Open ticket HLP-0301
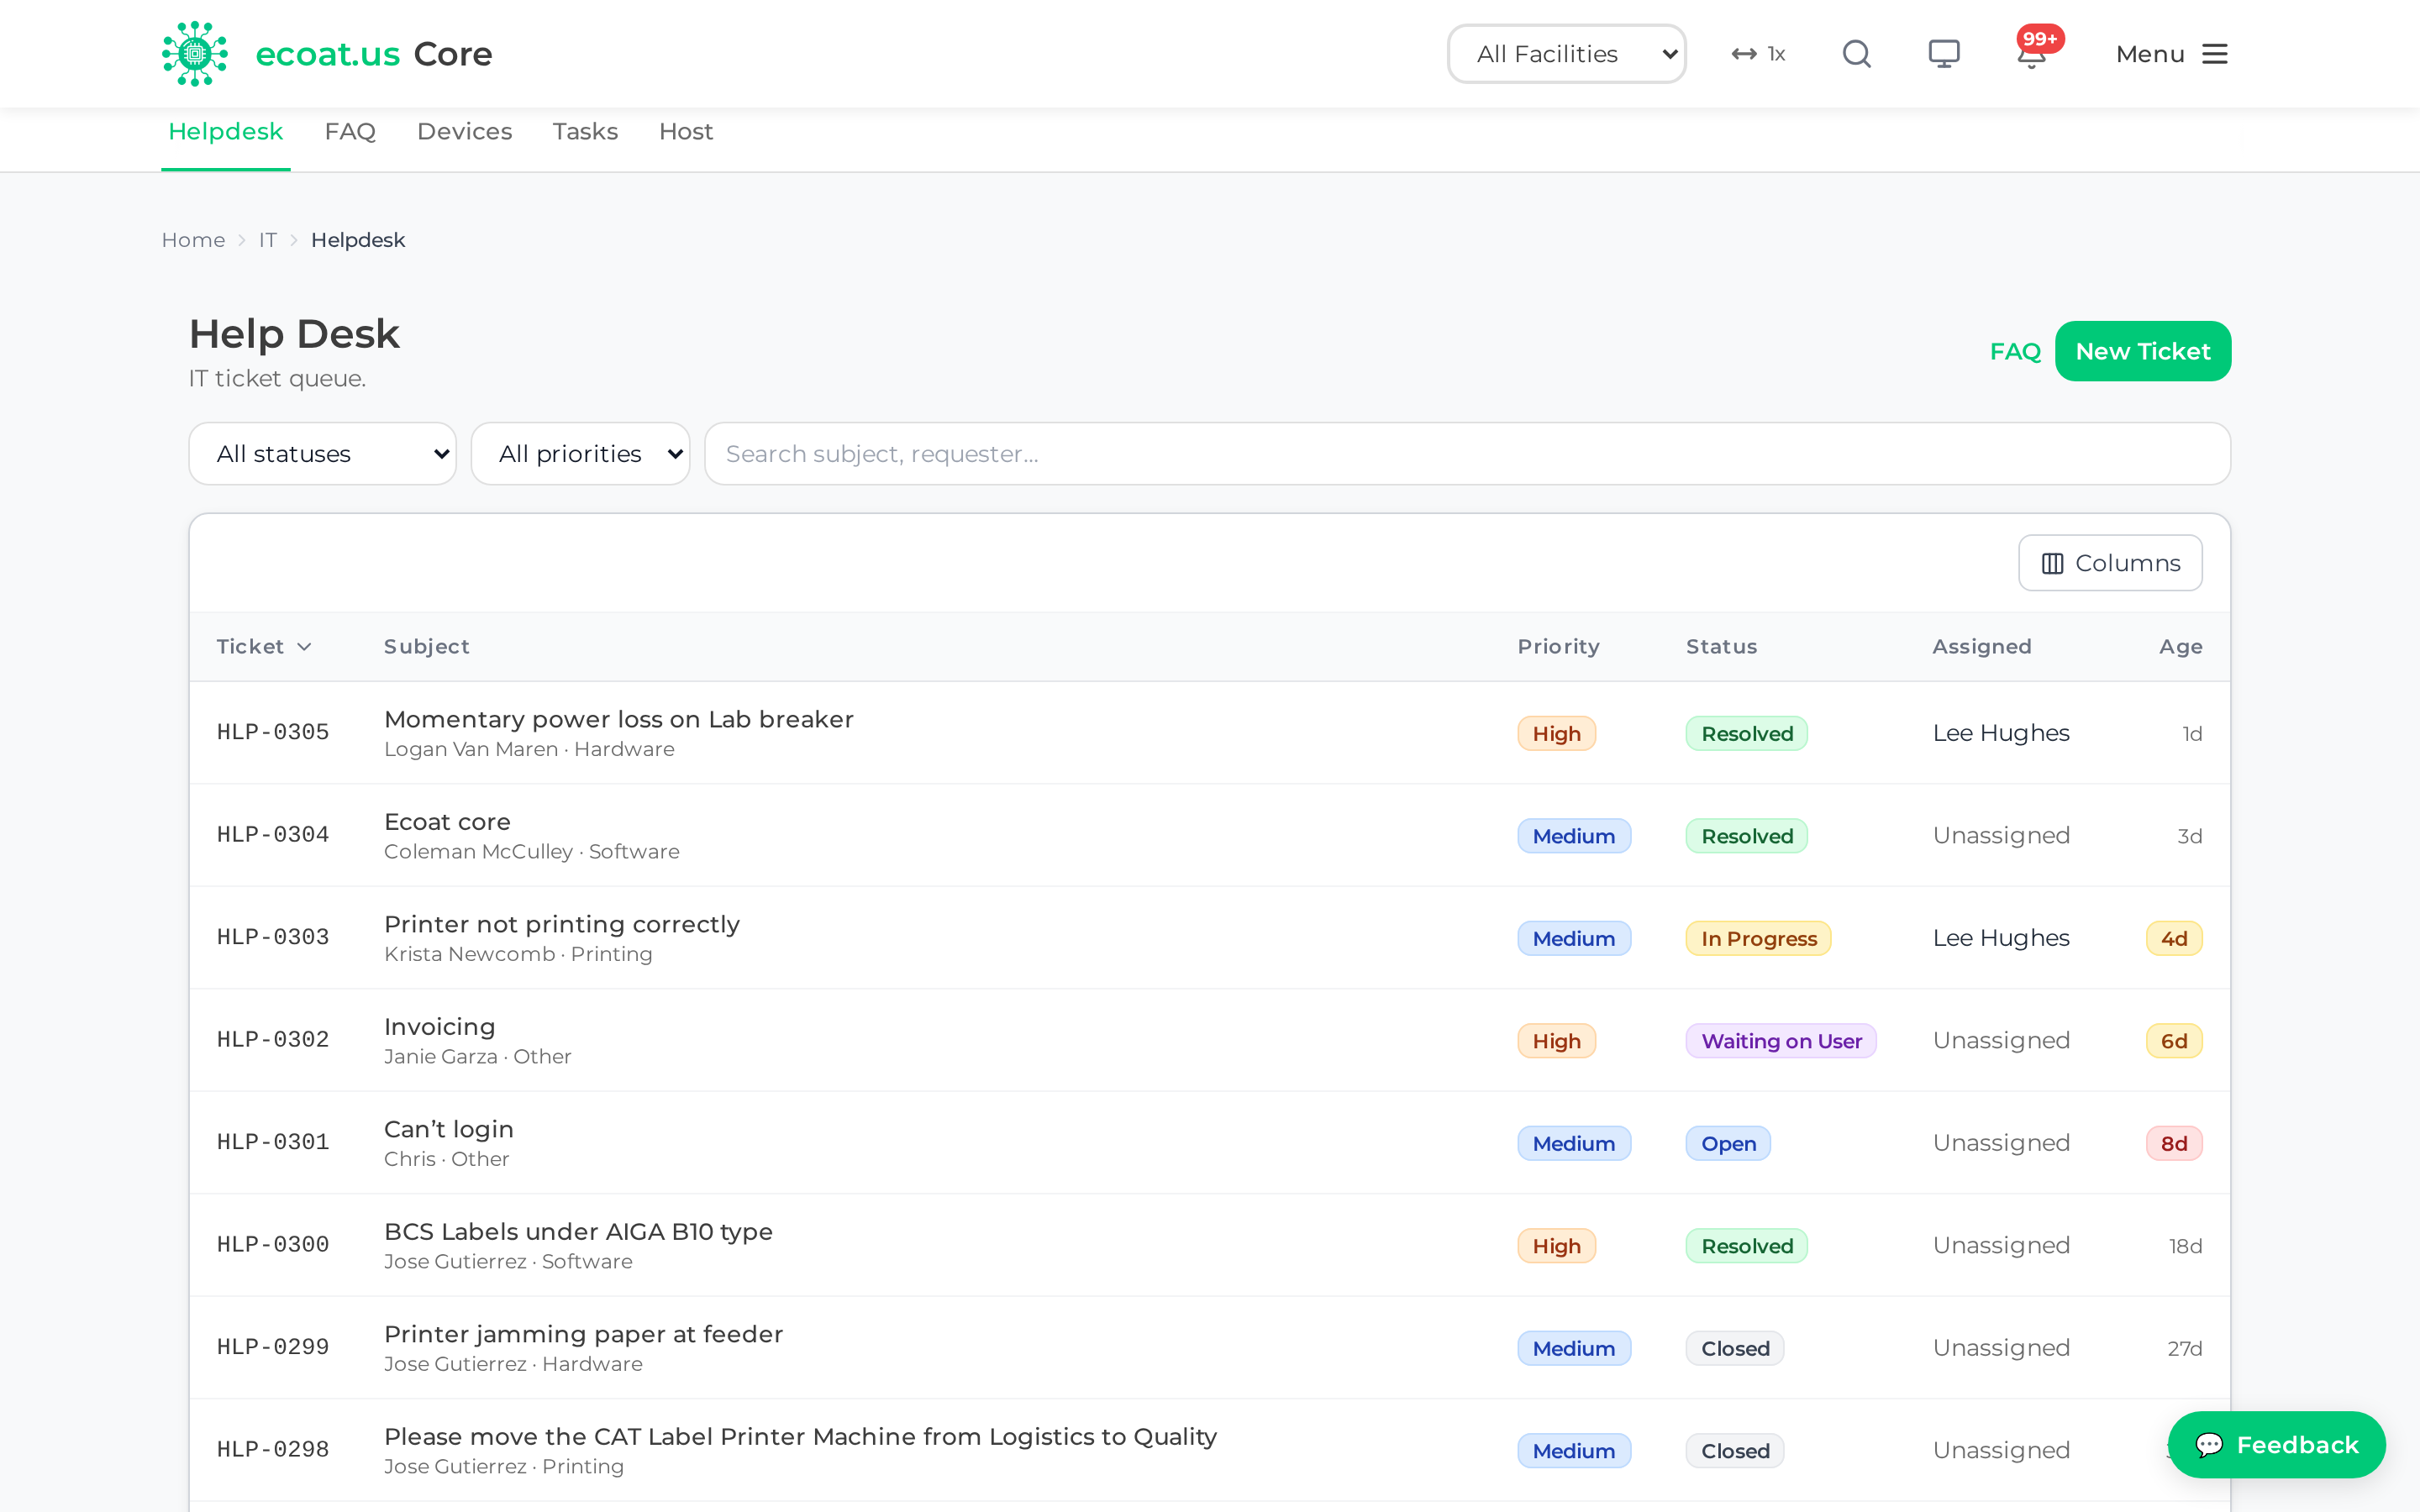The image size is (2420, 1512). [273, 1142]
